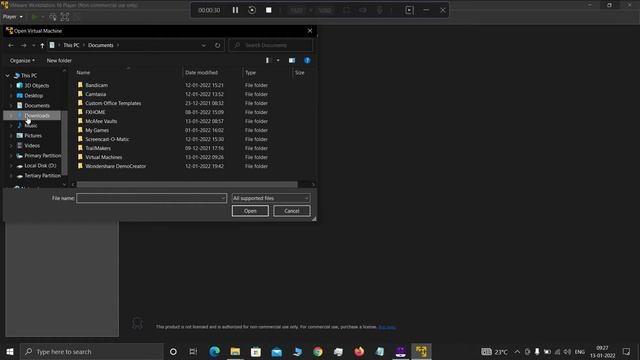This screenshot has height=360, width=640.
Task: Click the Open button
Action: [250, 211]
